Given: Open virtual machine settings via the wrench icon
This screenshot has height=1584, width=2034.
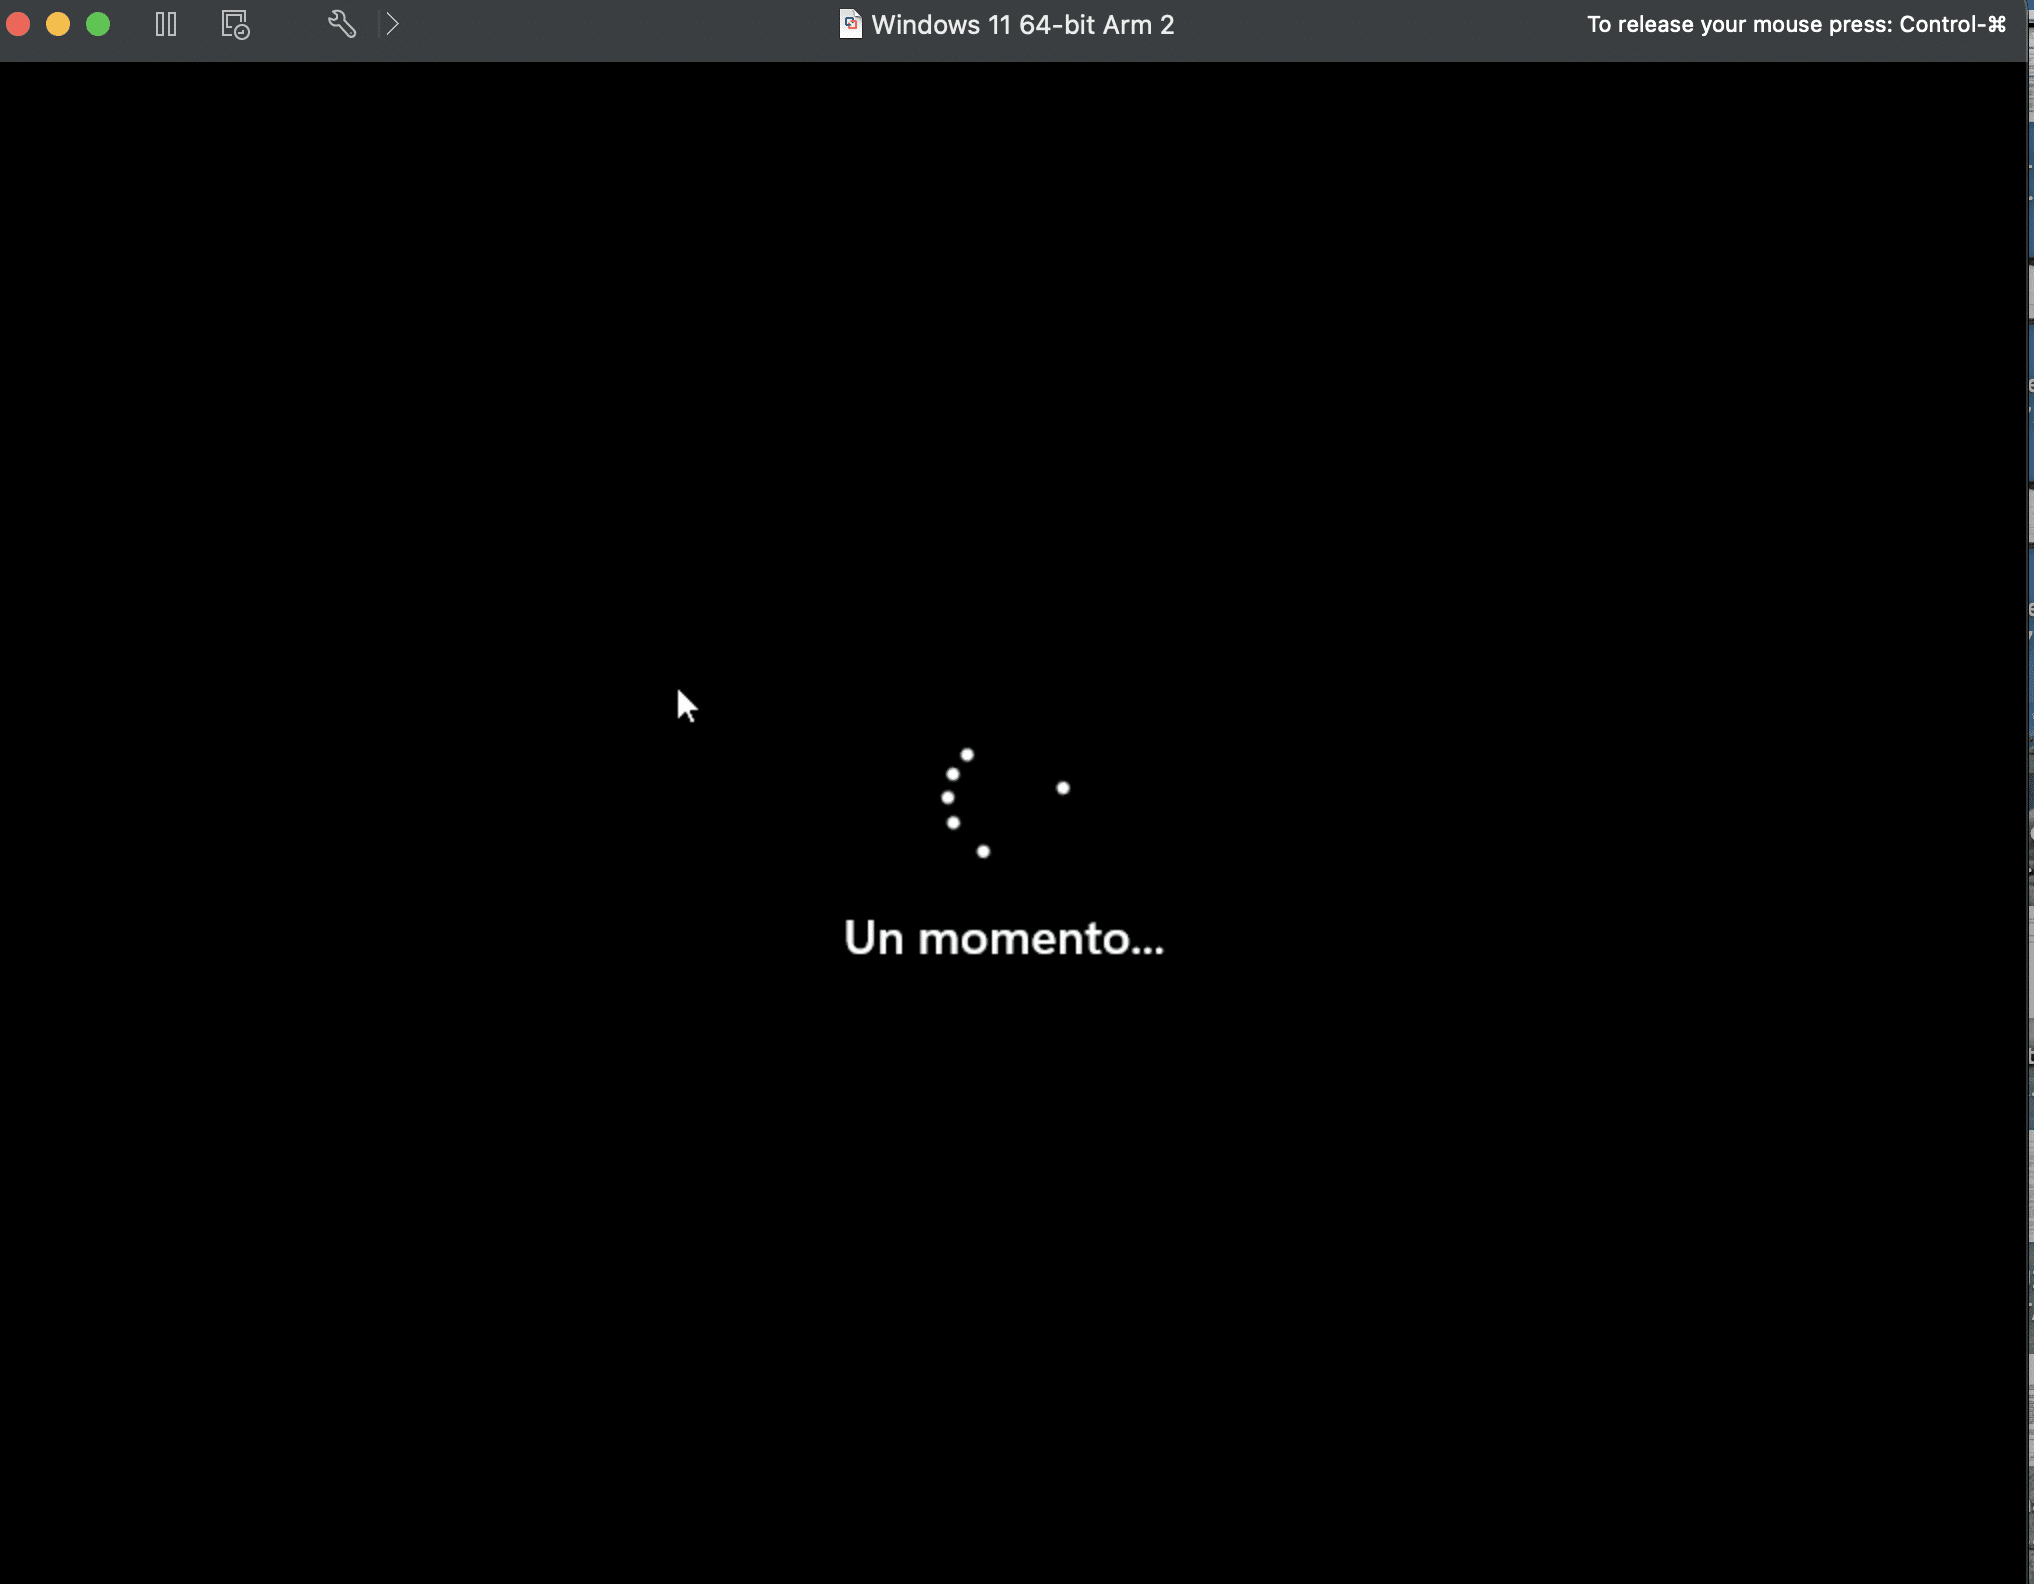Looking at the screenshot, I should pos(341,24).
